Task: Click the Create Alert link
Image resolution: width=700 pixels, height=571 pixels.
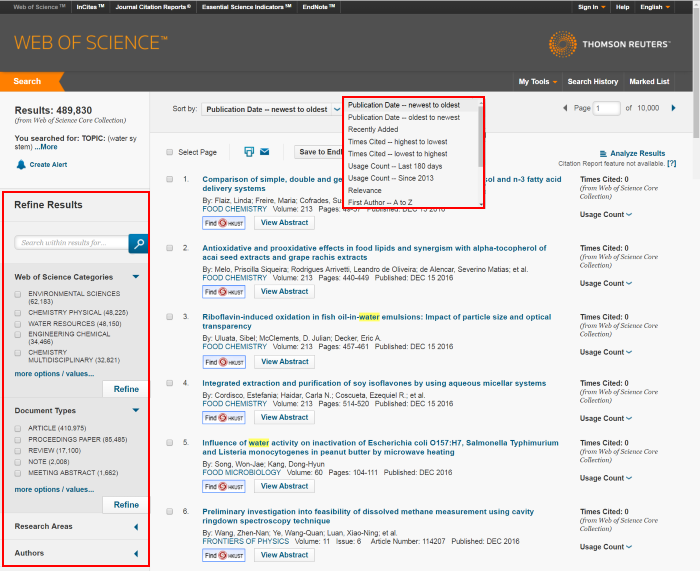Action: pyautogui.click(x=48, y=165)
